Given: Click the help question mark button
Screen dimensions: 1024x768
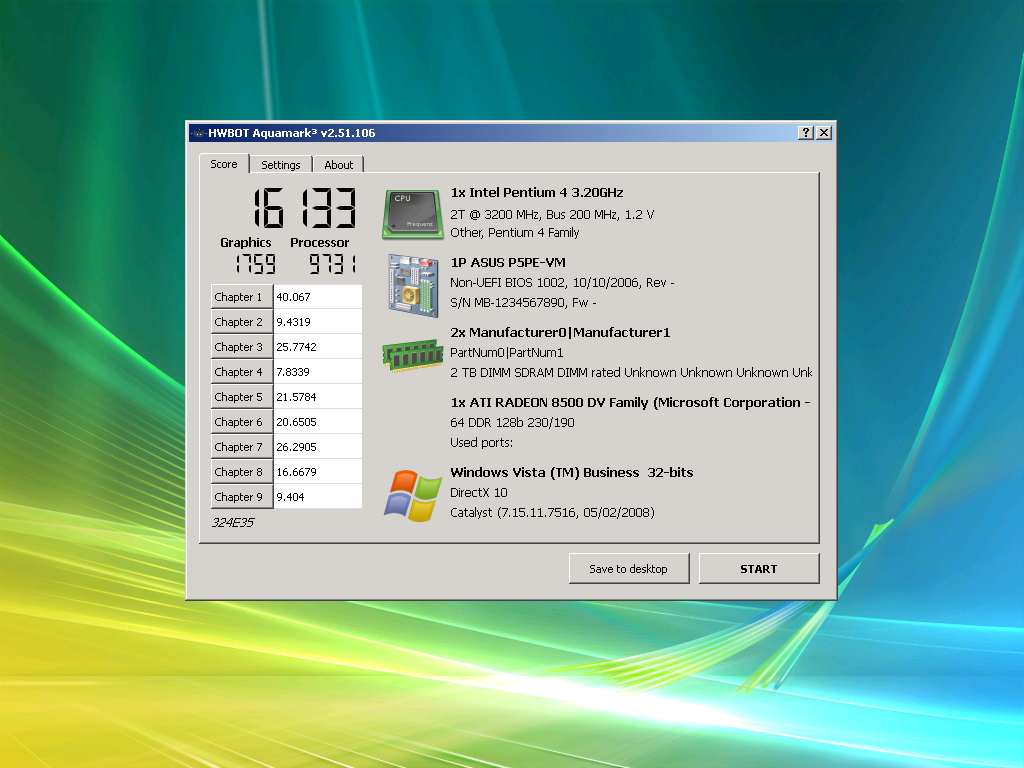Looking at the screenshot, I should 806,133.
